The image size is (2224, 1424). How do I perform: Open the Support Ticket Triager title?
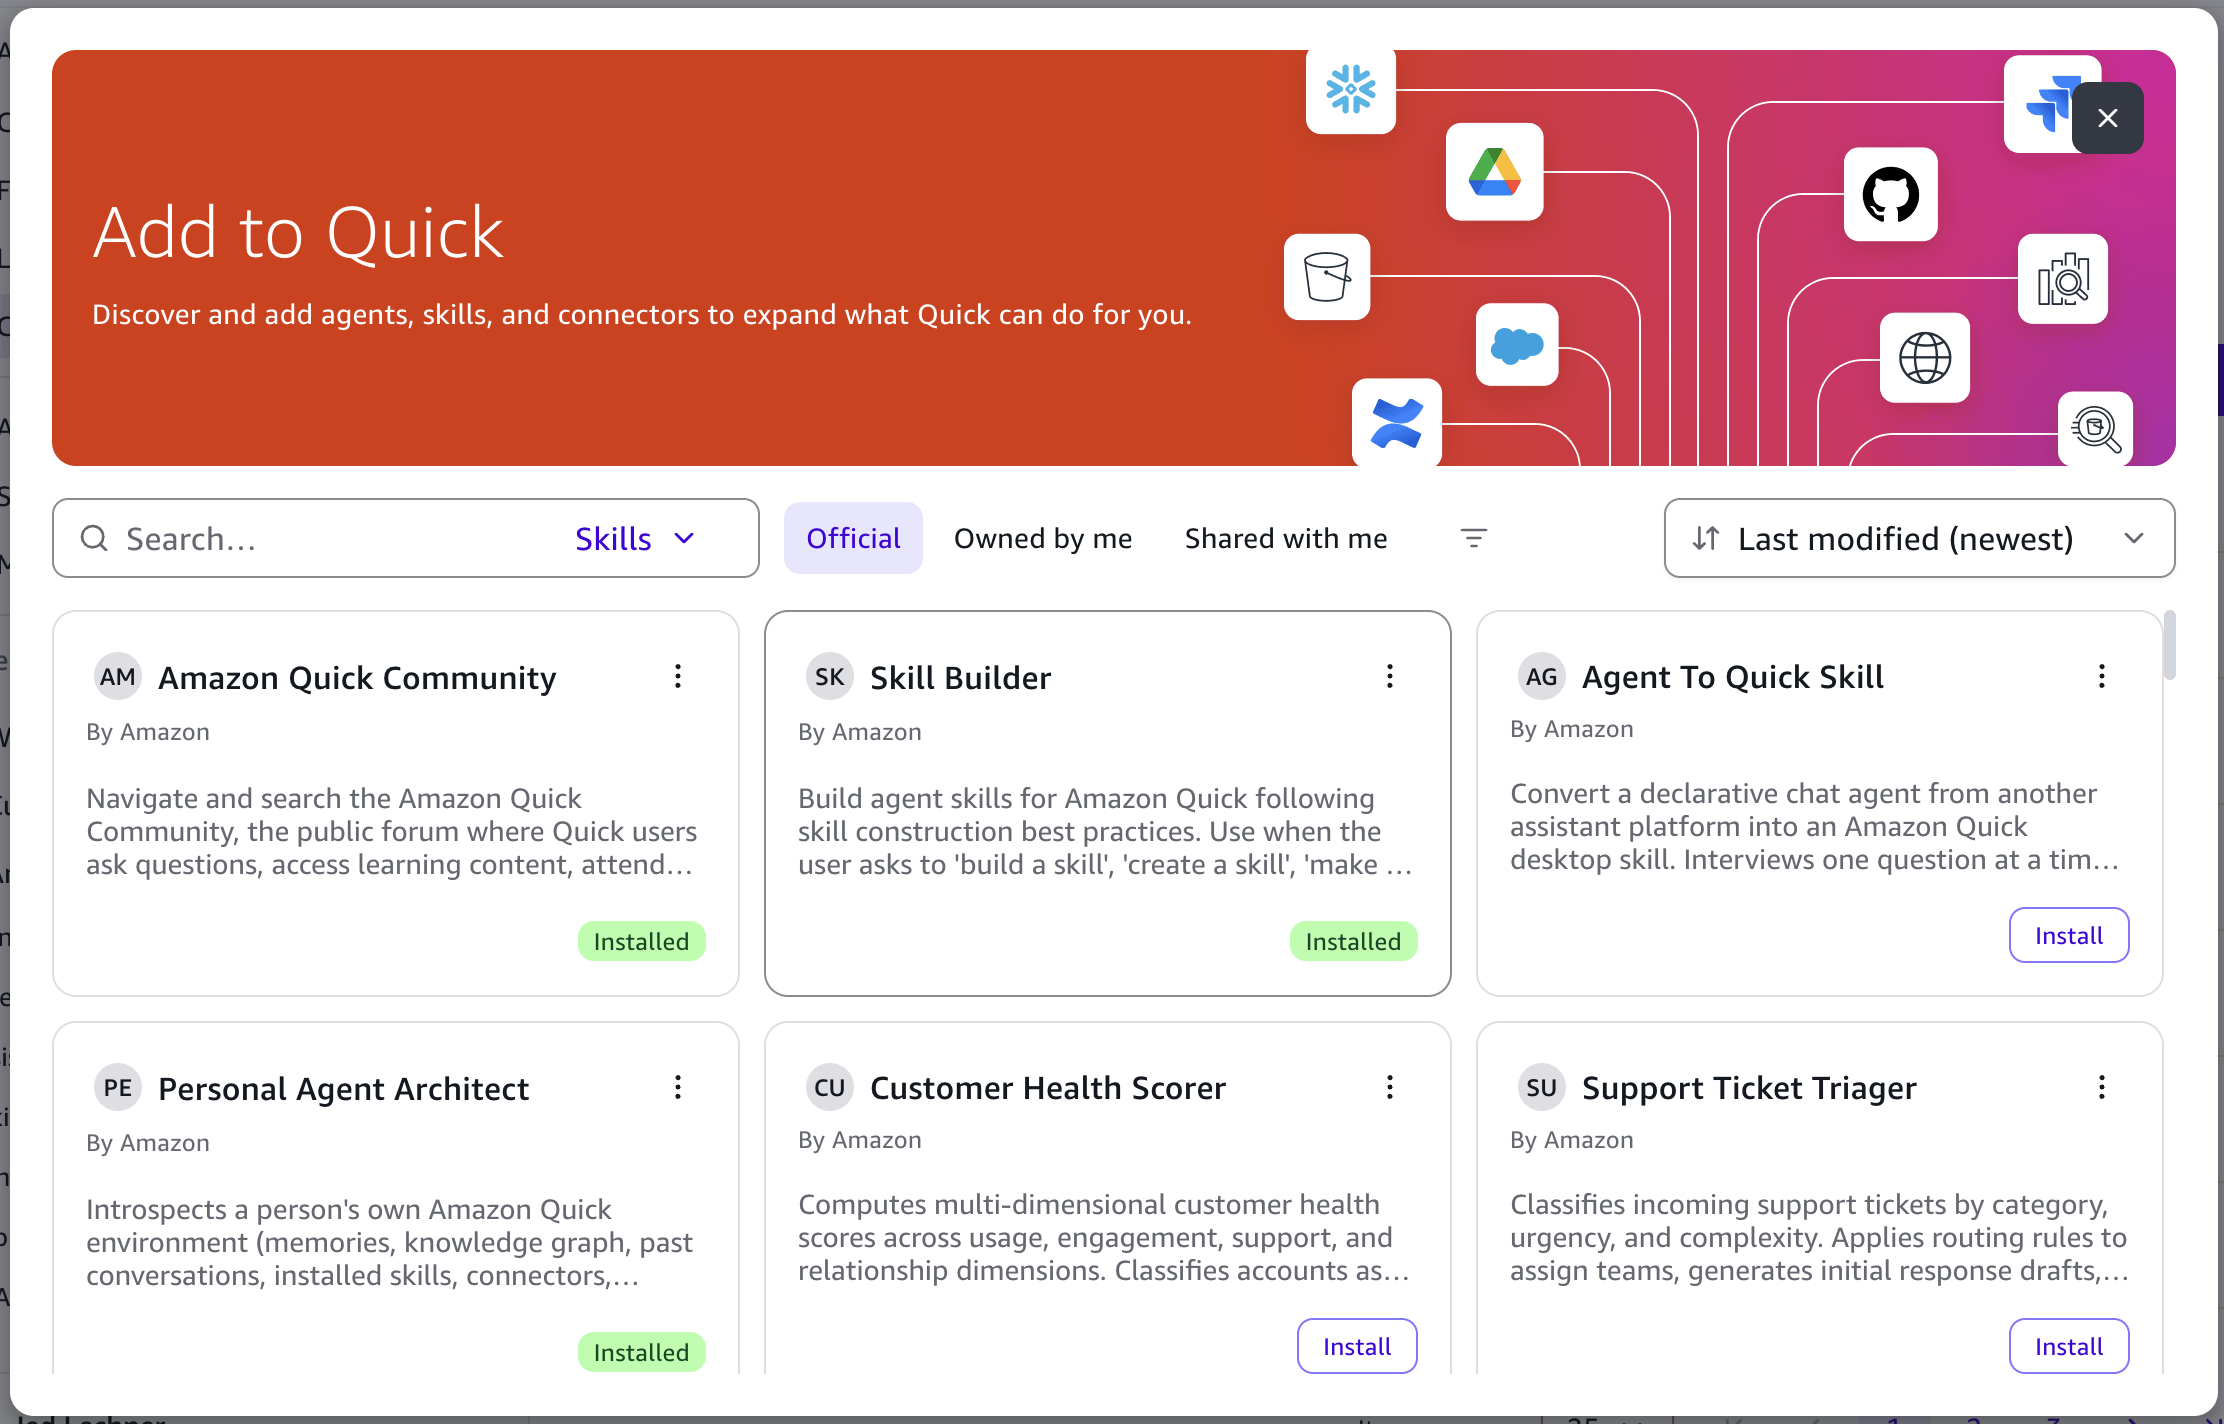pyautogui.click(x=1748, y=1088)
